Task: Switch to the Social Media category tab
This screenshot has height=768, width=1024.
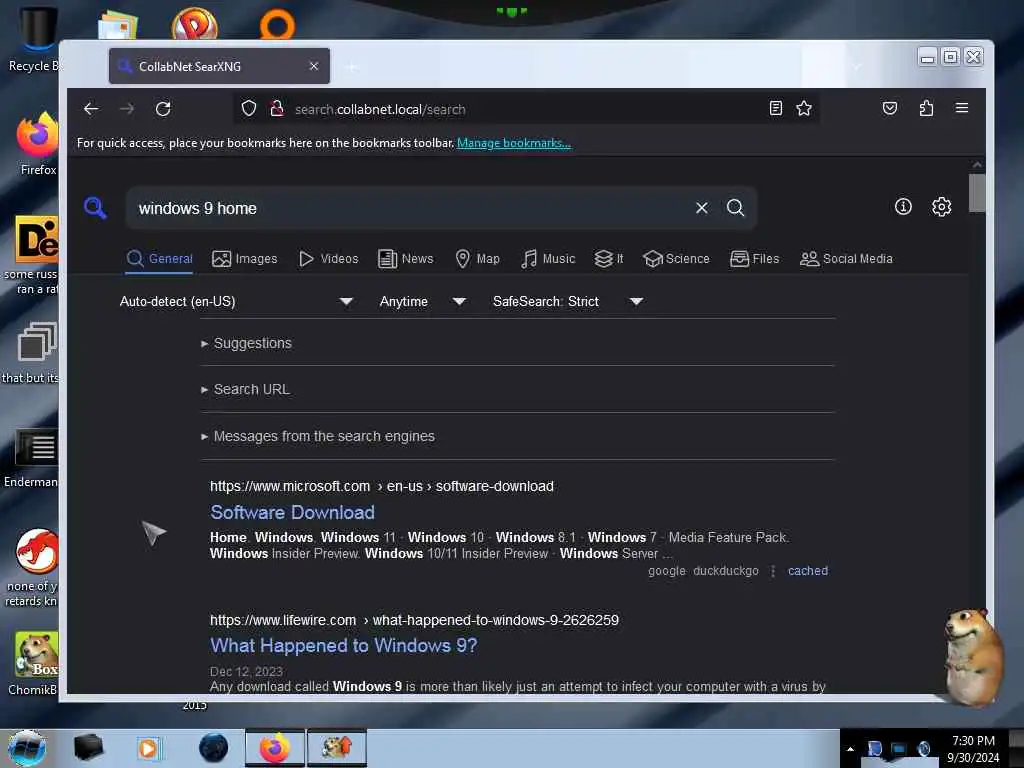Action: coord(846,259)
